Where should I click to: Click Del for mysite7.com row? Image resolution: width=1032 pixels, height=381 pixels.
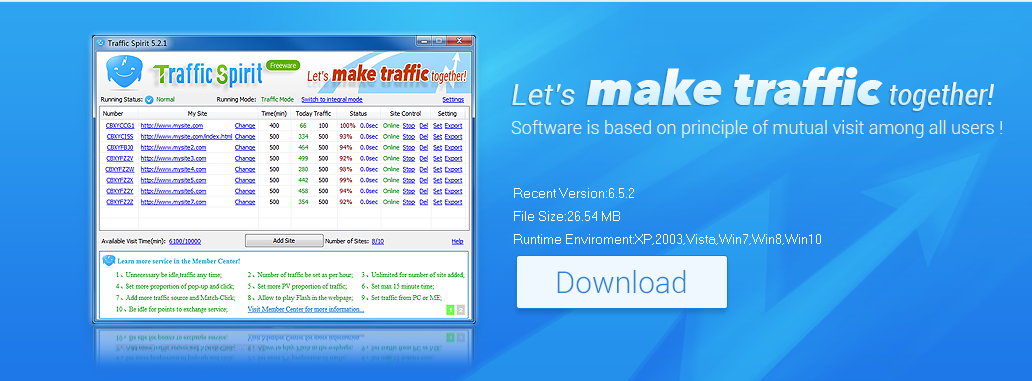tap(424, 202)
